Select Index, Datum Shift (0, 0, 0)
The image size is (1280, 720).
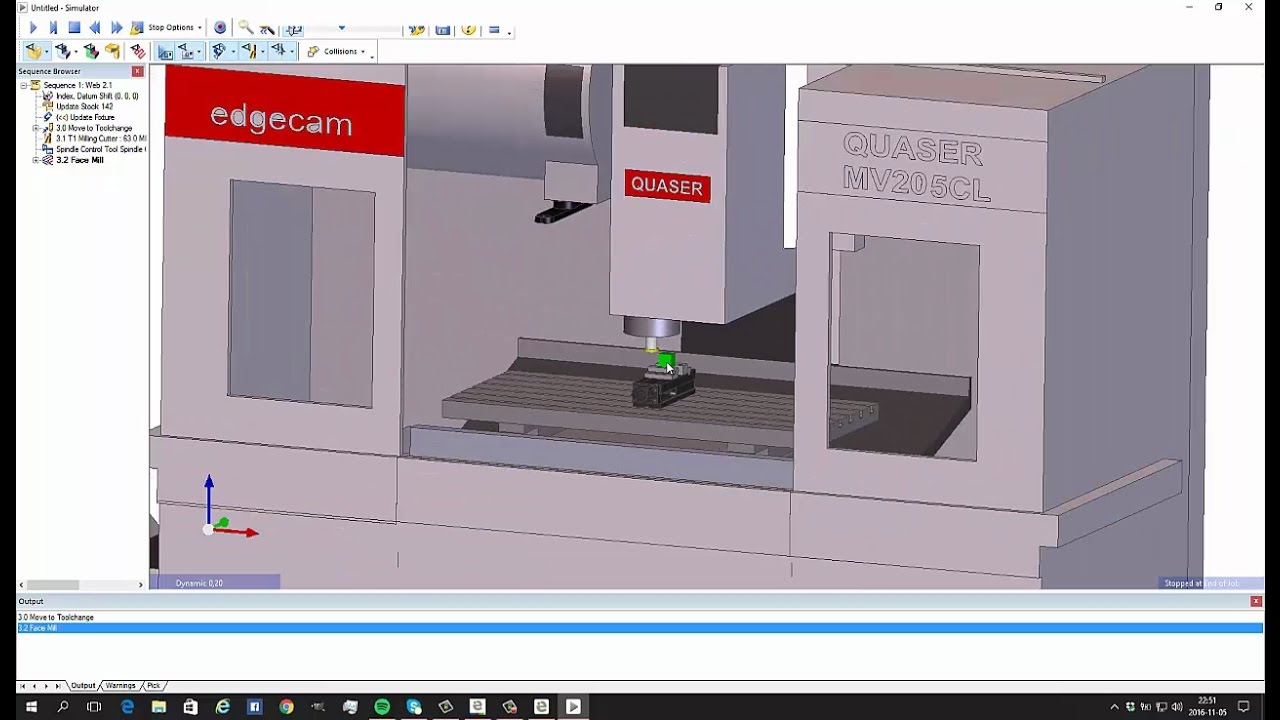(x=97, y=96)
